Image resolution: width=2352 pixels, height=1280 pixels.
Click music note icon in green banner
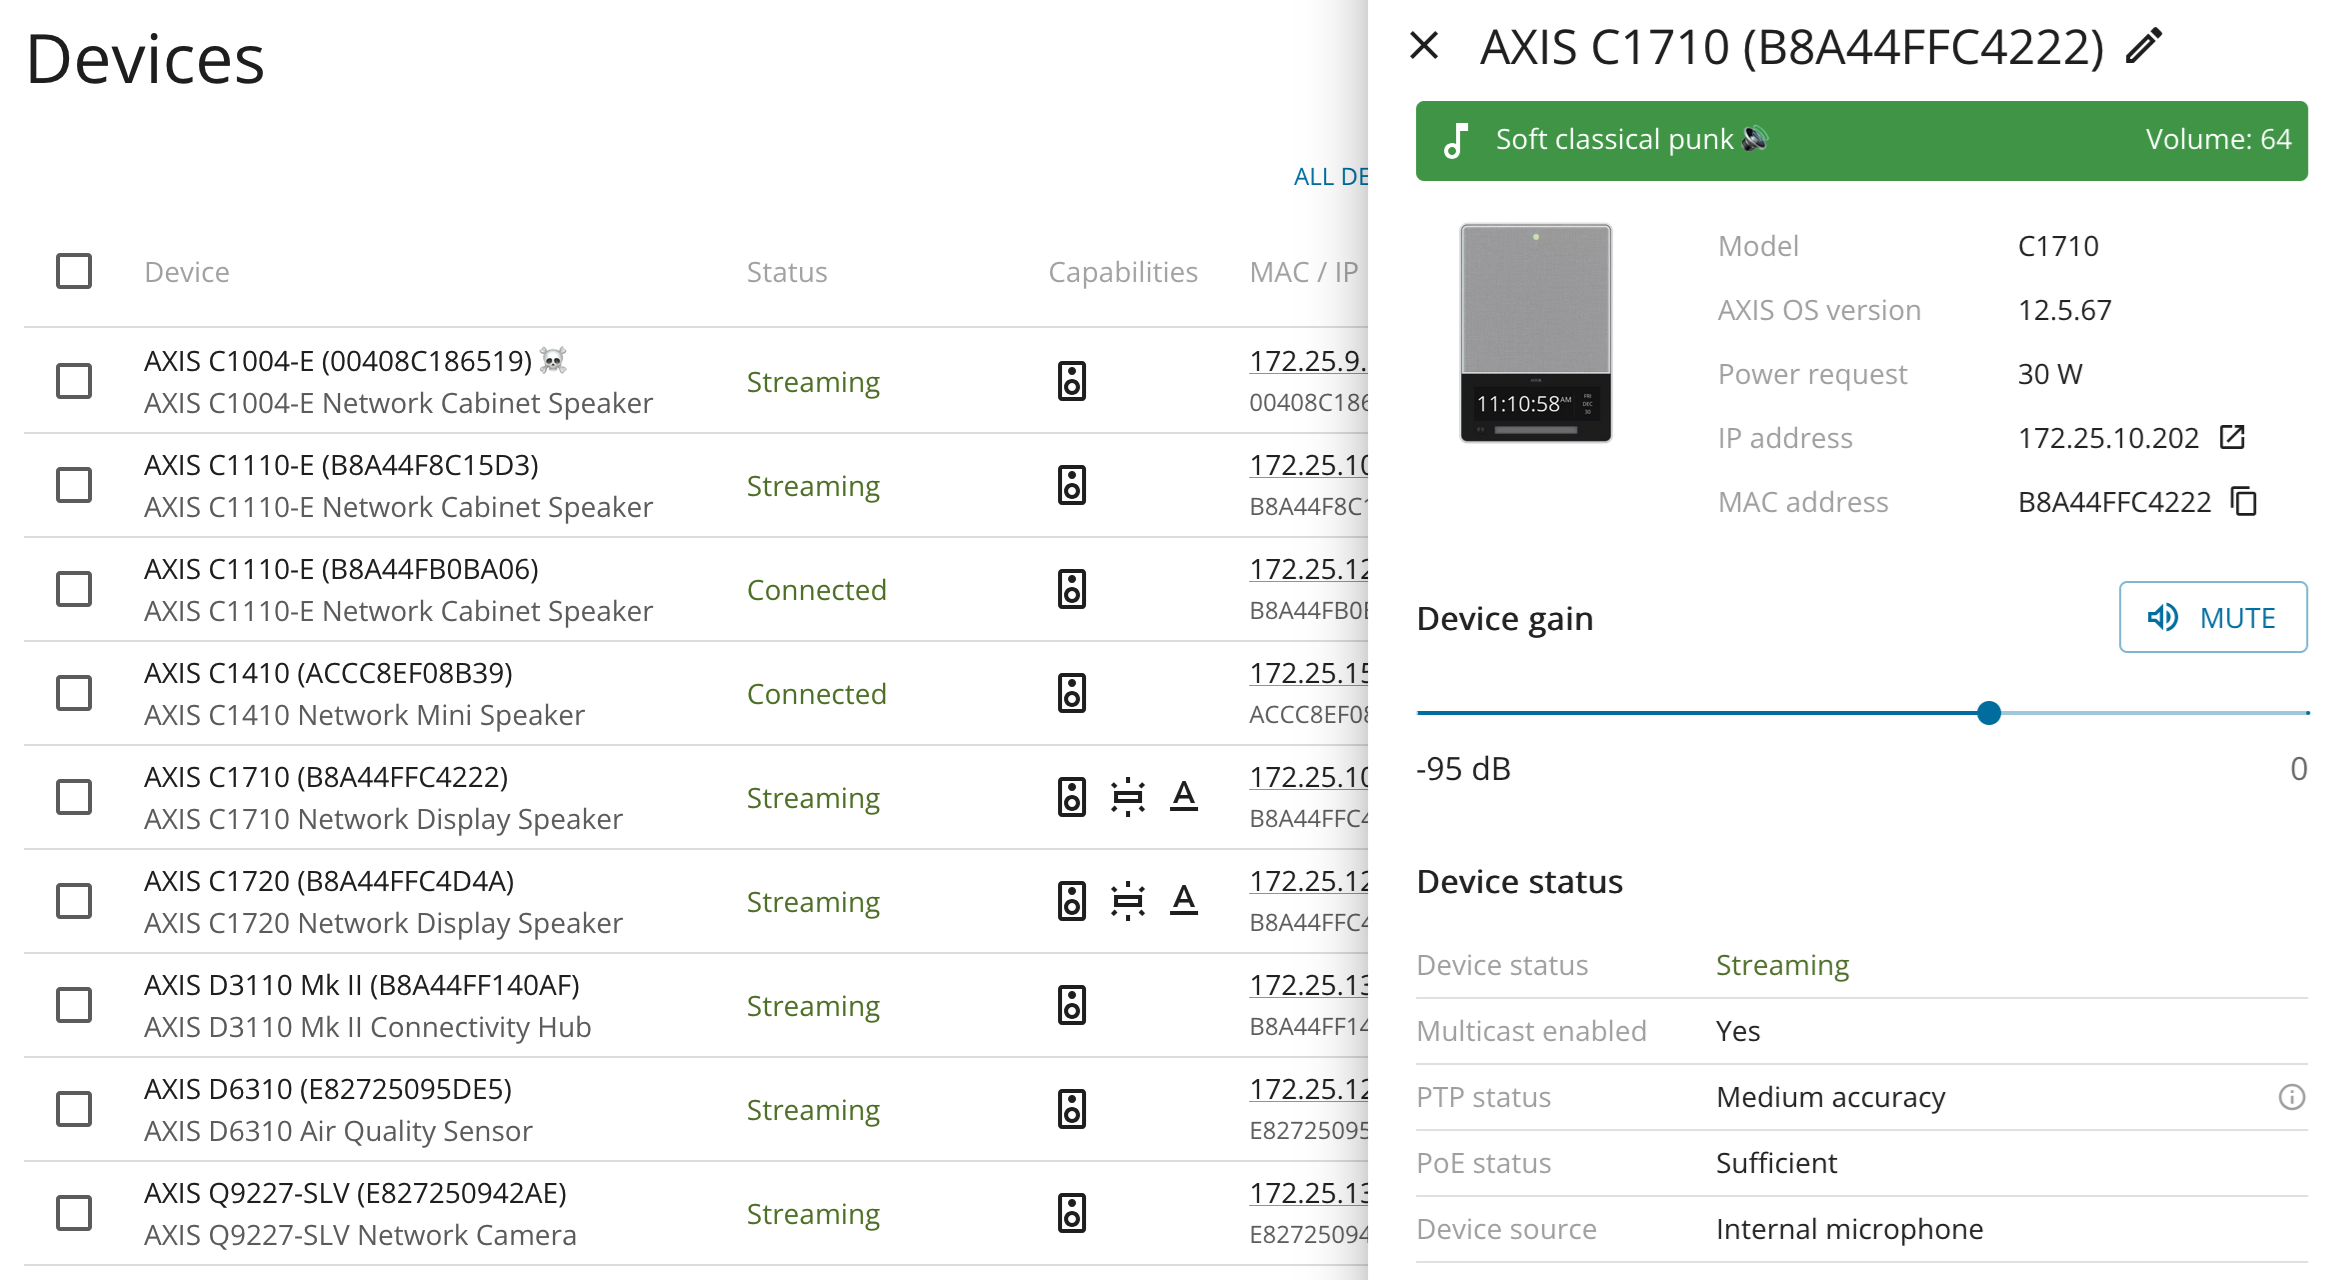tap(1456, 141)
